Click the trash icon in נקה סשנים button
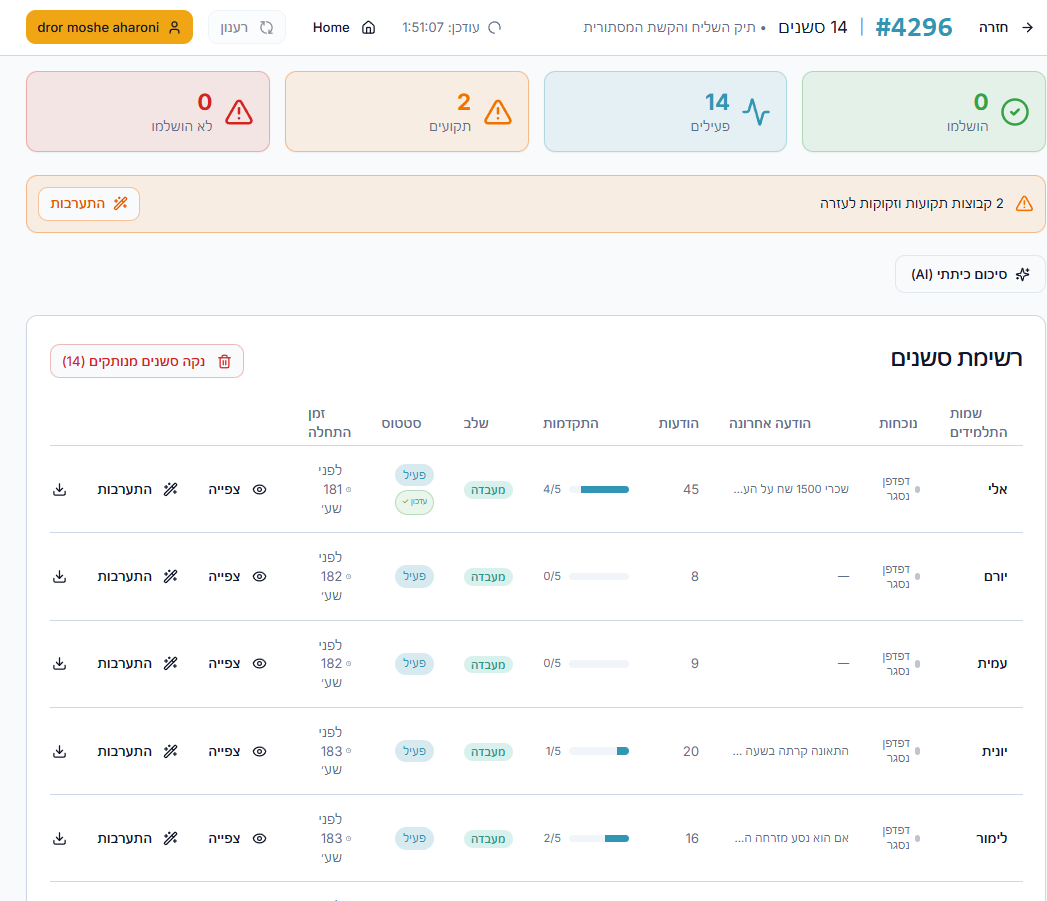 click(224, 361)
